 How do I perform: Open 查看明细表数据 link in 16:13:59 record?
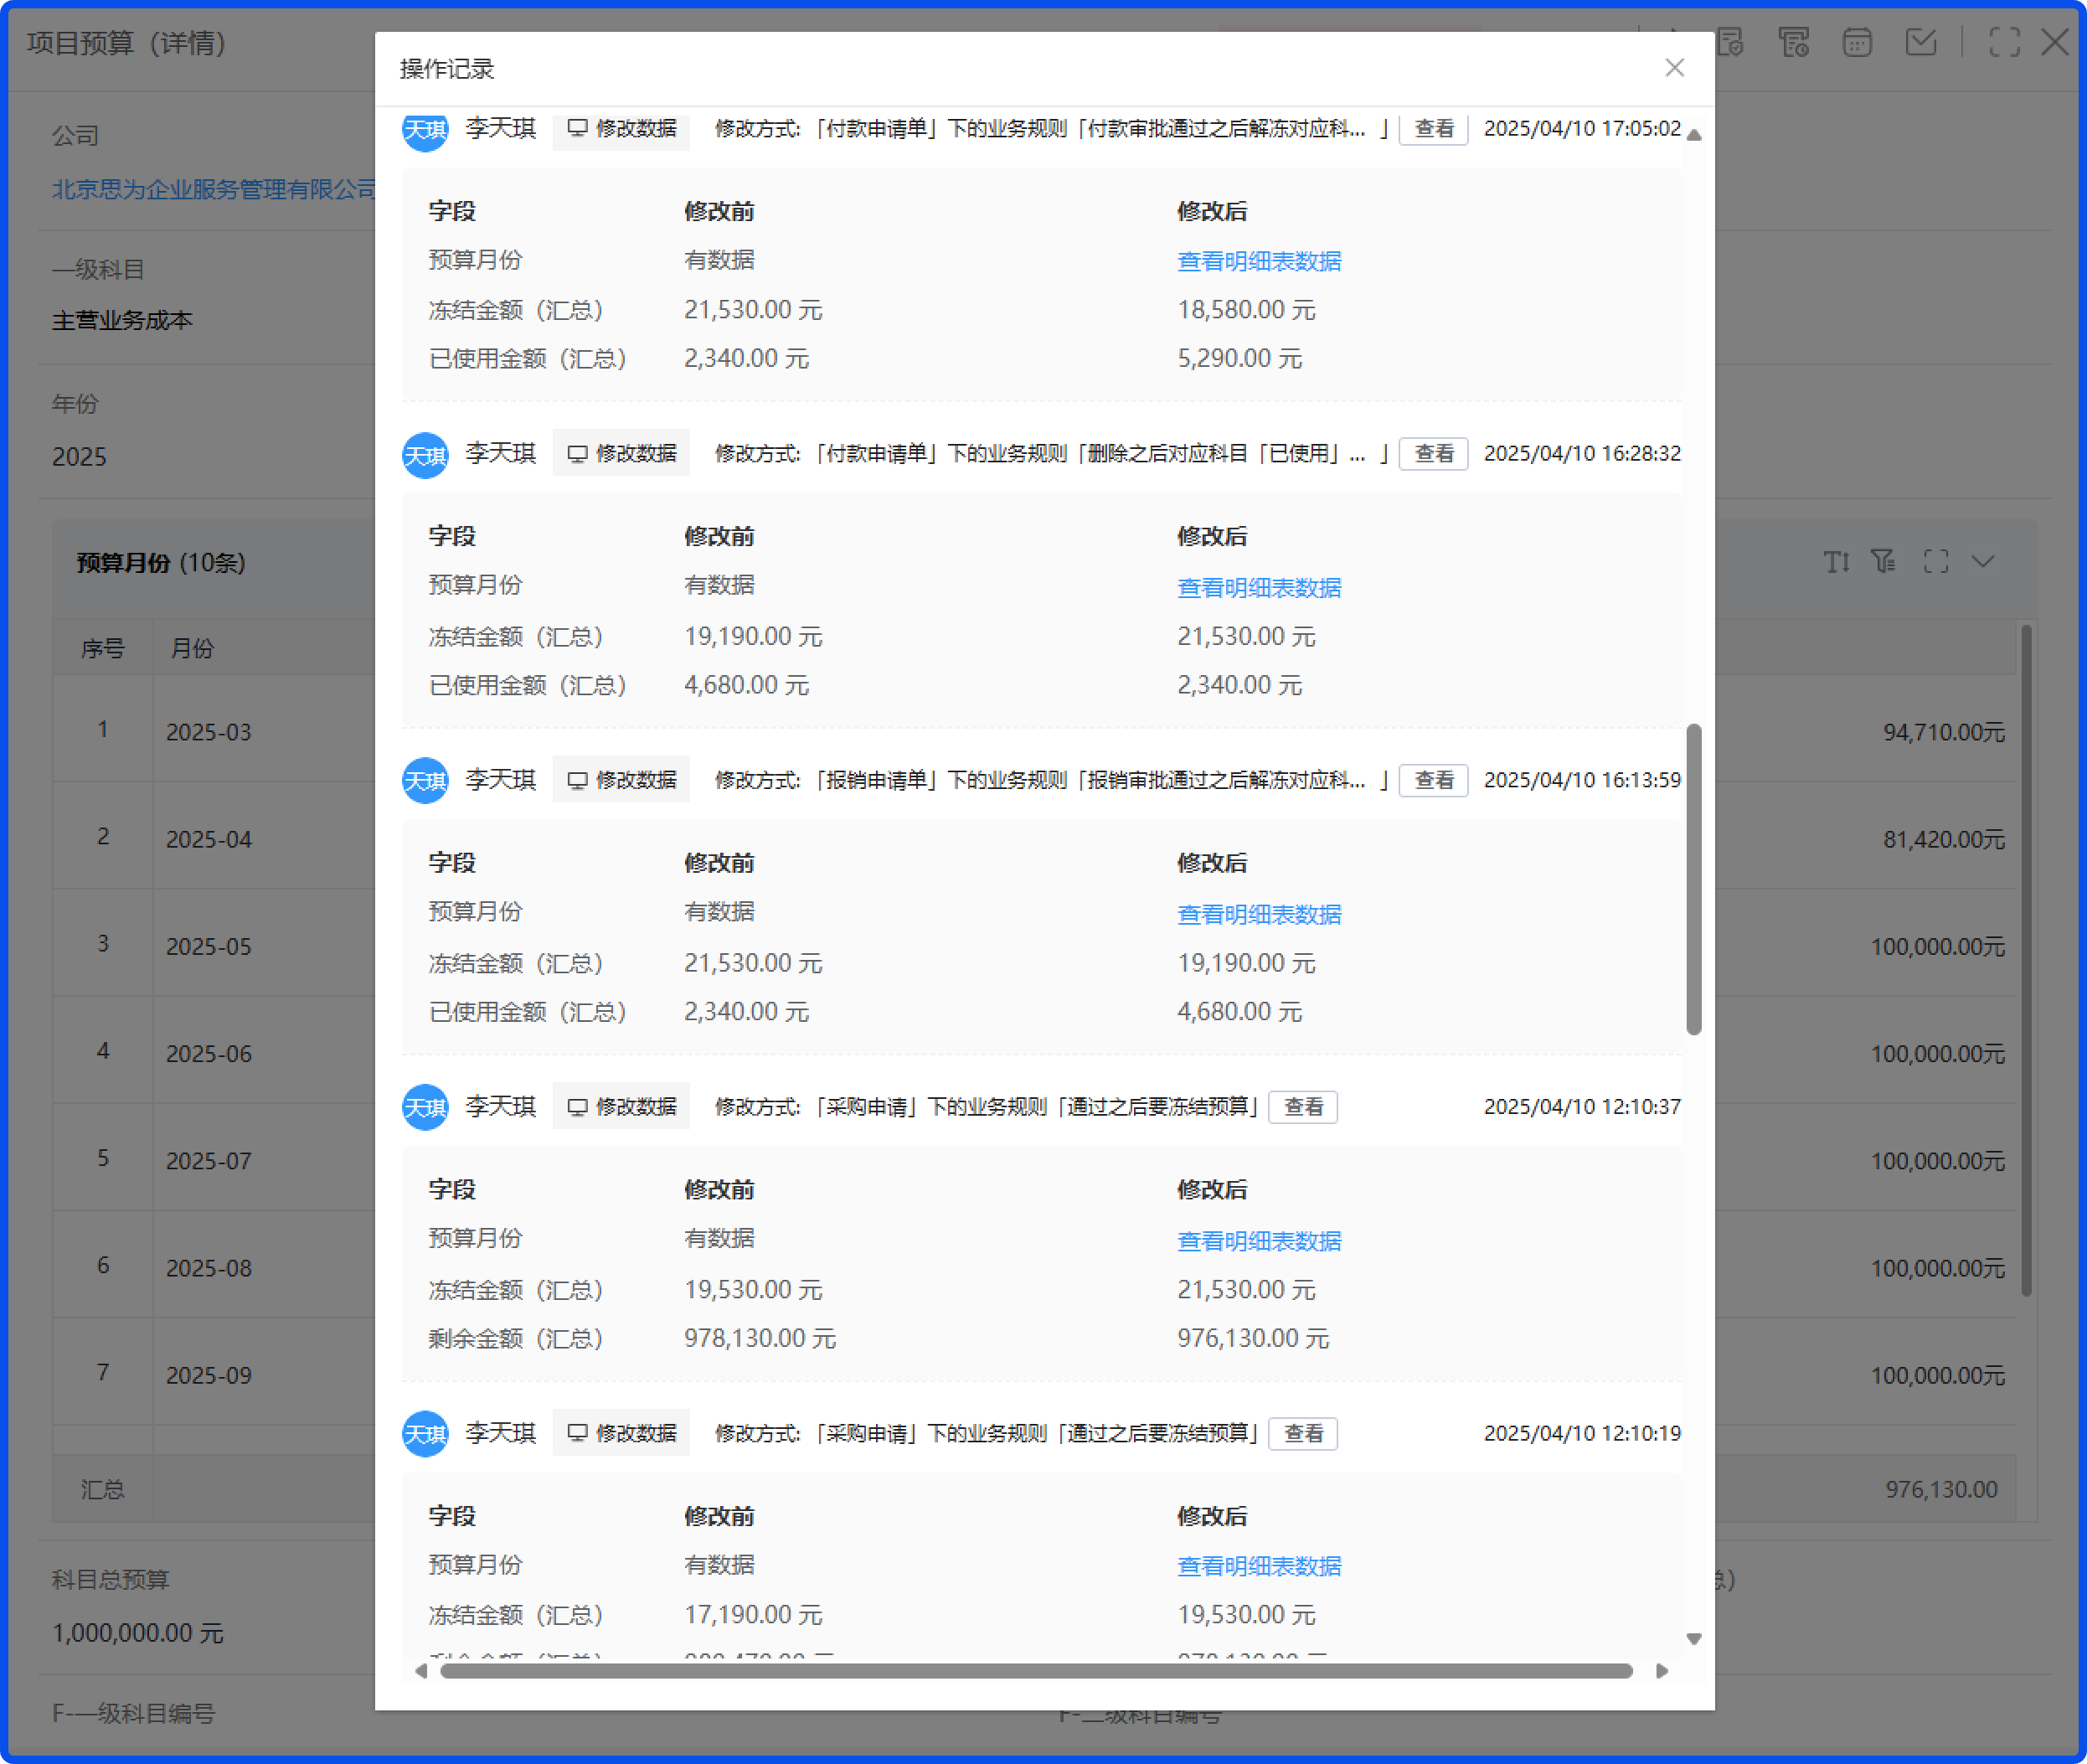click(x=1259, y=915)
